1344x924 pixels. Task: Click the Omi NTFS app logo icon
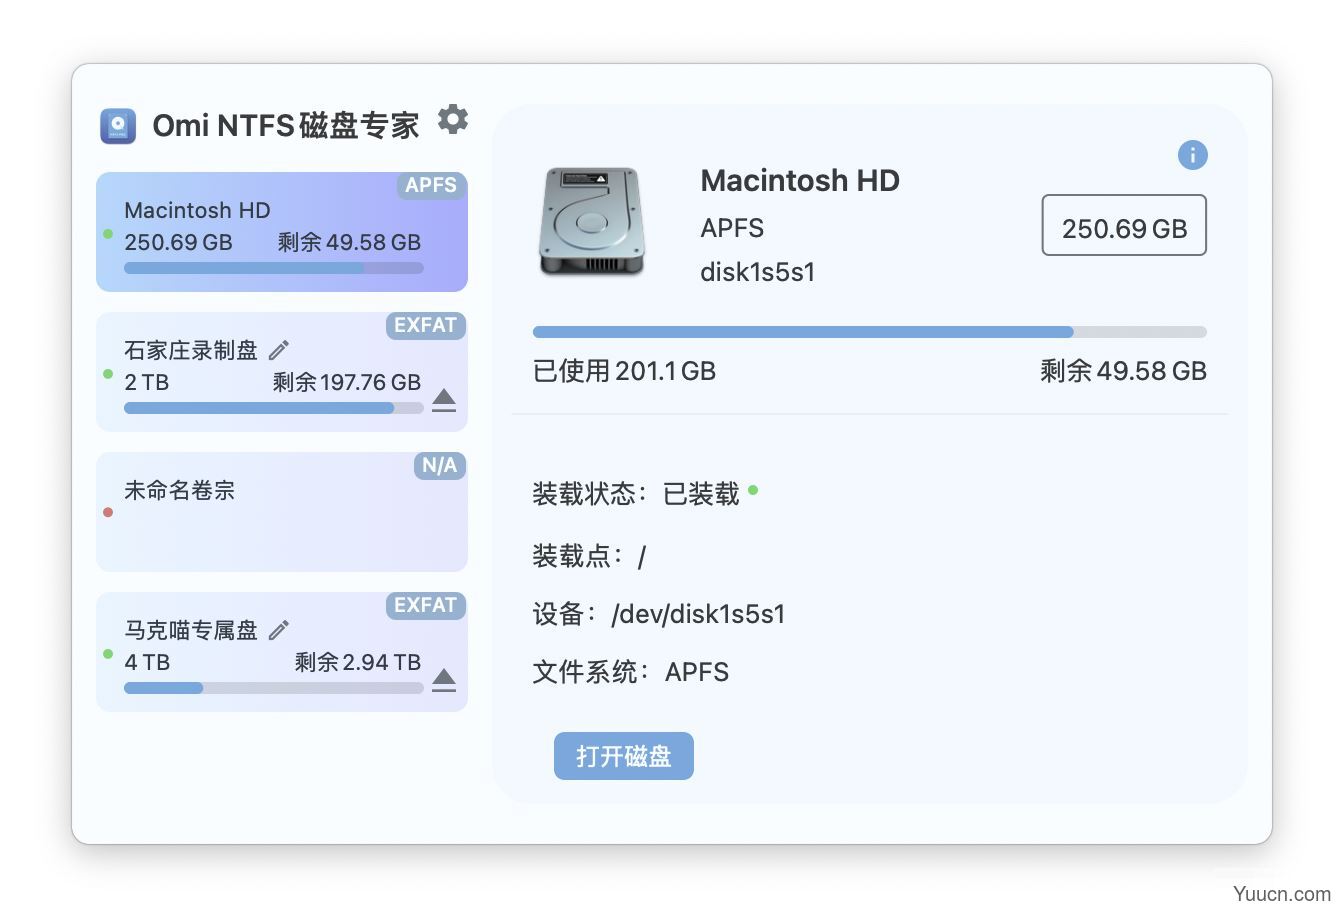click(x=117, y=126)
